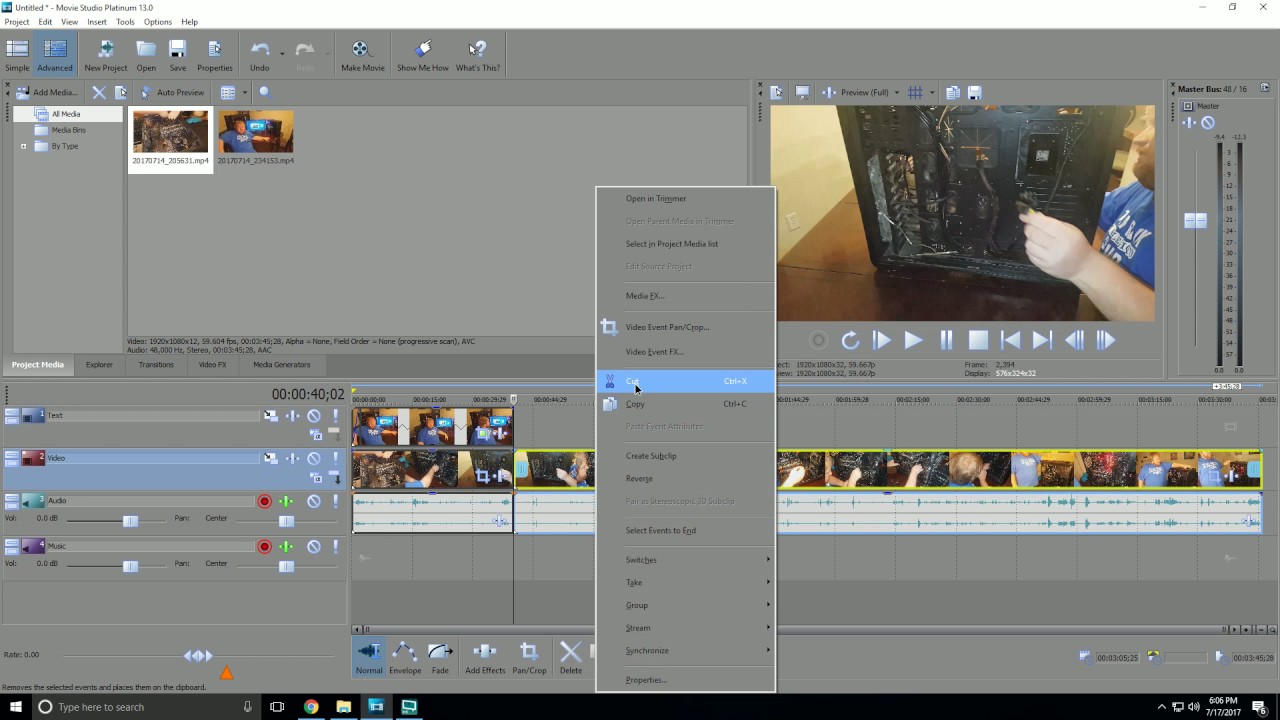Expand the By Type tree node

click(24, 146)
